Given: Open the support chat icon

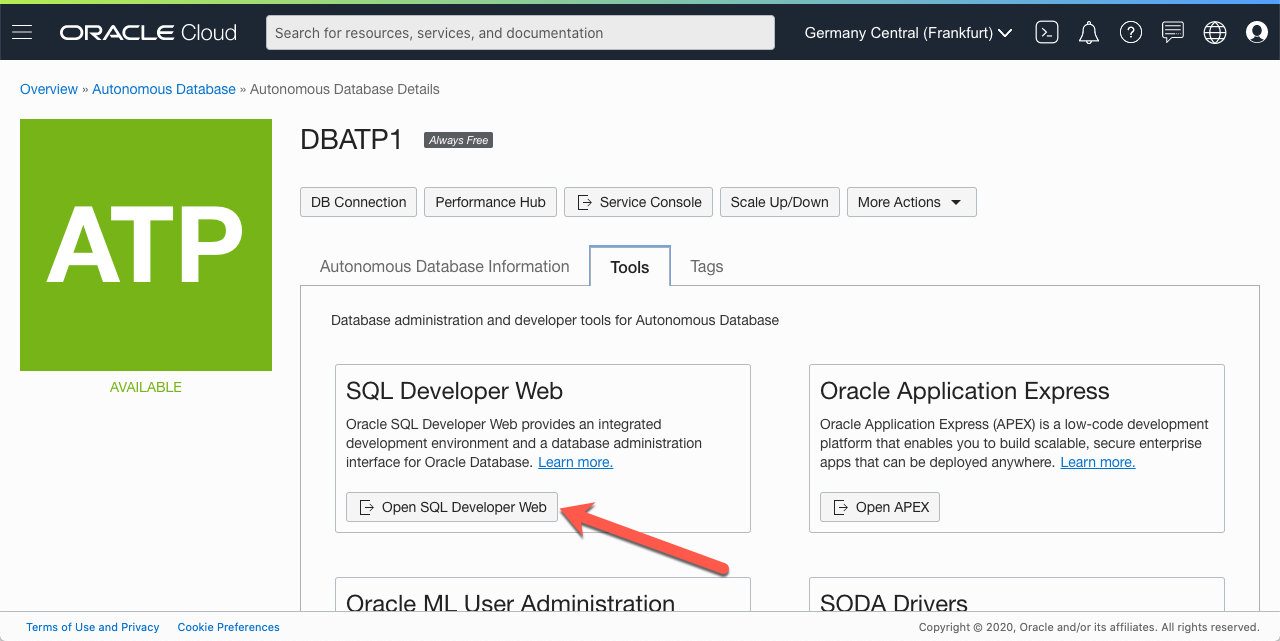Looking at the screenshot, I should point(1173,33).
